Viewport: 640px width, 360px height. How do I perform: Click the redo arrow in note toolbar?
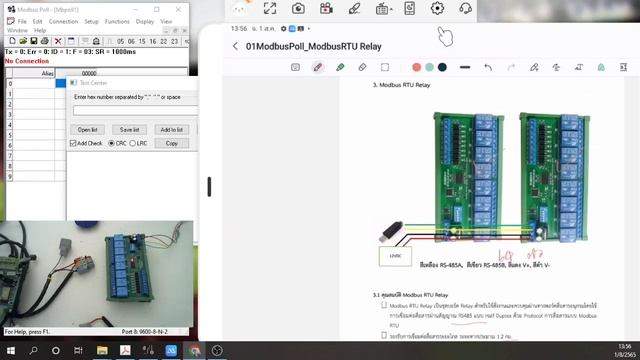click(511, 67)
